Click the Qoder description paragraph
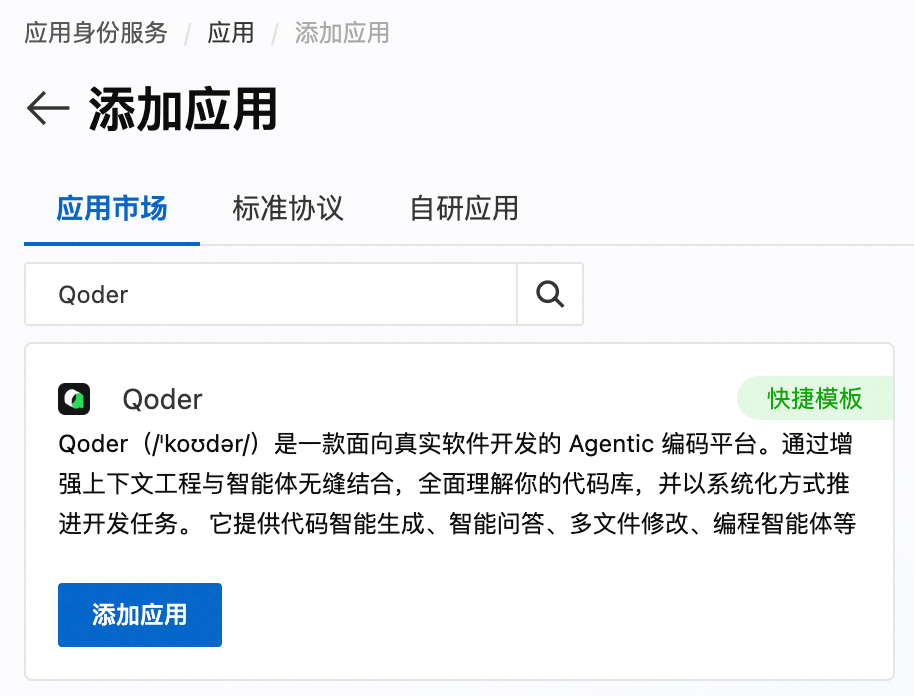 [x=457, y=484]
